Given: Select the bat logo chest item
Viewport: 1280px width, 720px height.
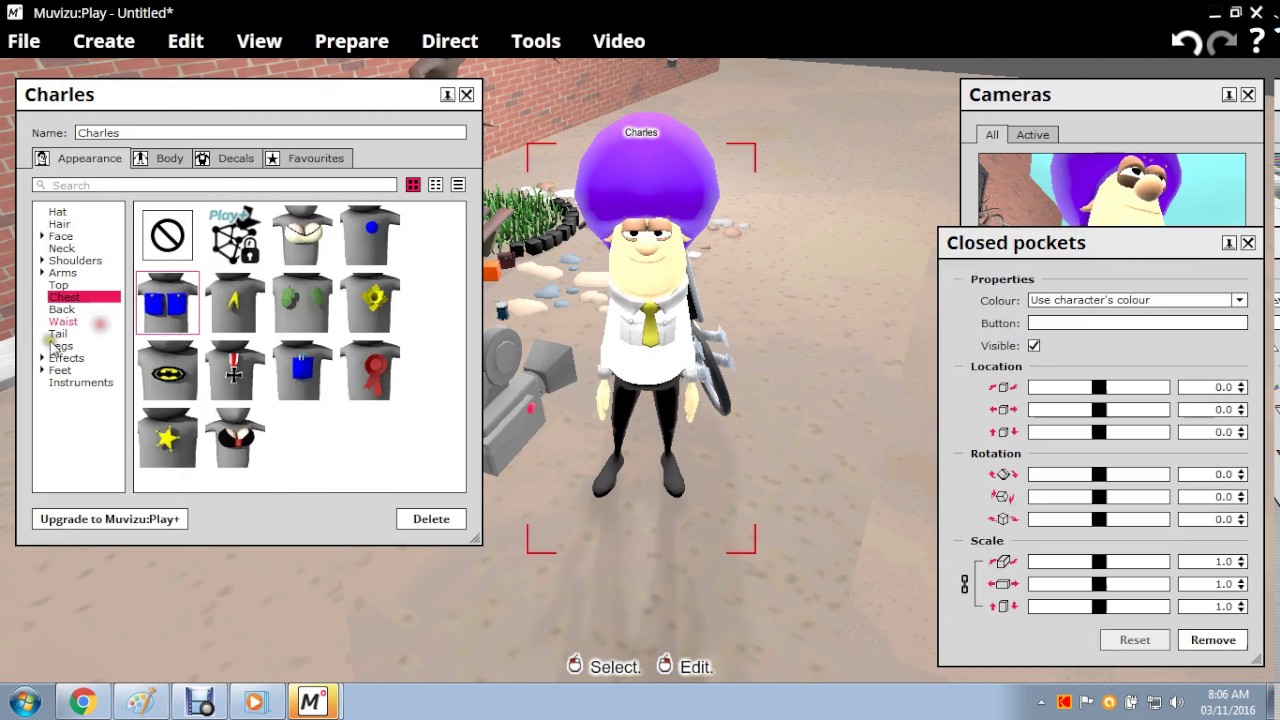Looking at the screenshot, I should point(167,371).
